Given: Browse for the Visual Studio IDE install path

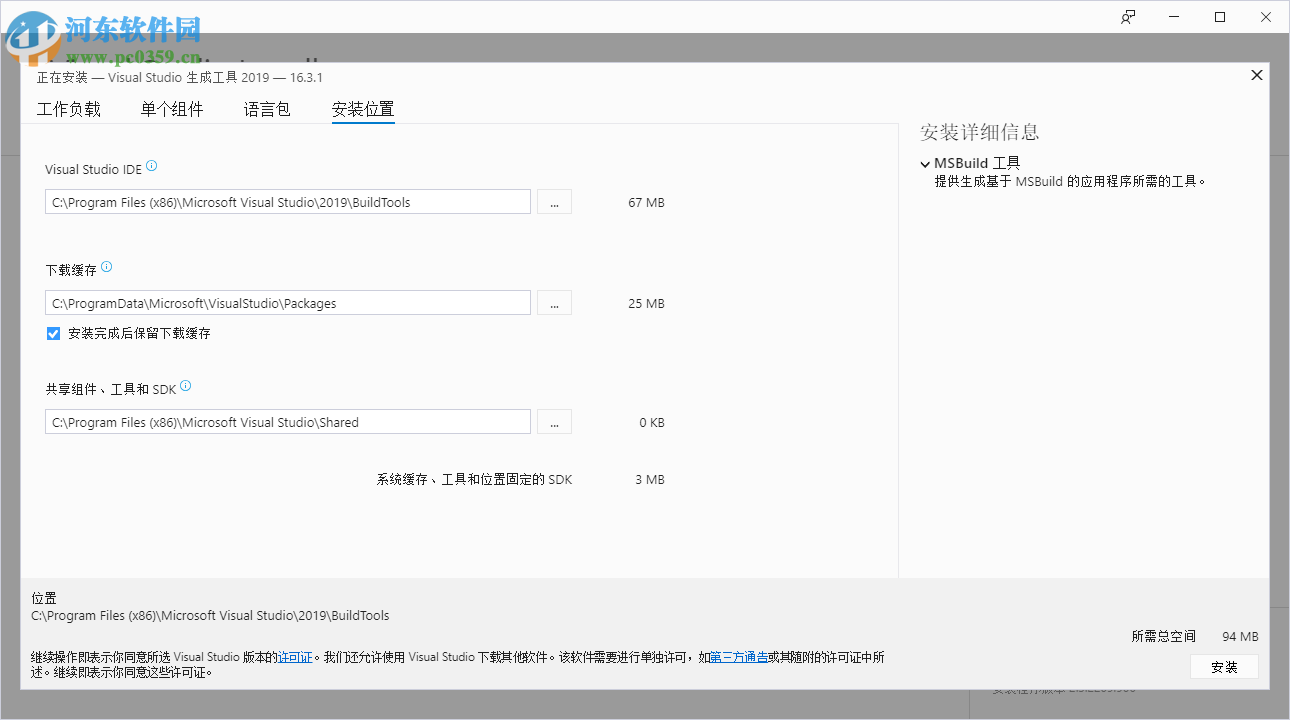Looking at the screenshot, I should click(x=554, y=201).
